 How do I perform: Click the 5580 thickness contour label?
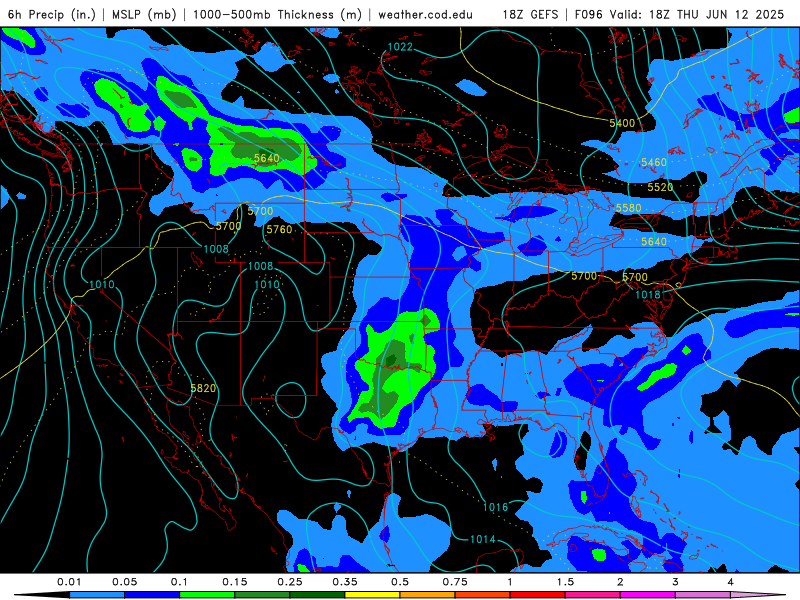coord(628,208)
